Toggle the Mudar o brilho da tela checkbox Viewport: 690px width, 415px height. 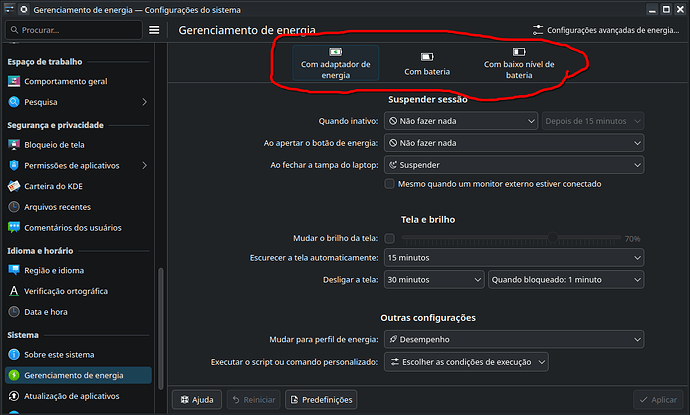[390, 239]
